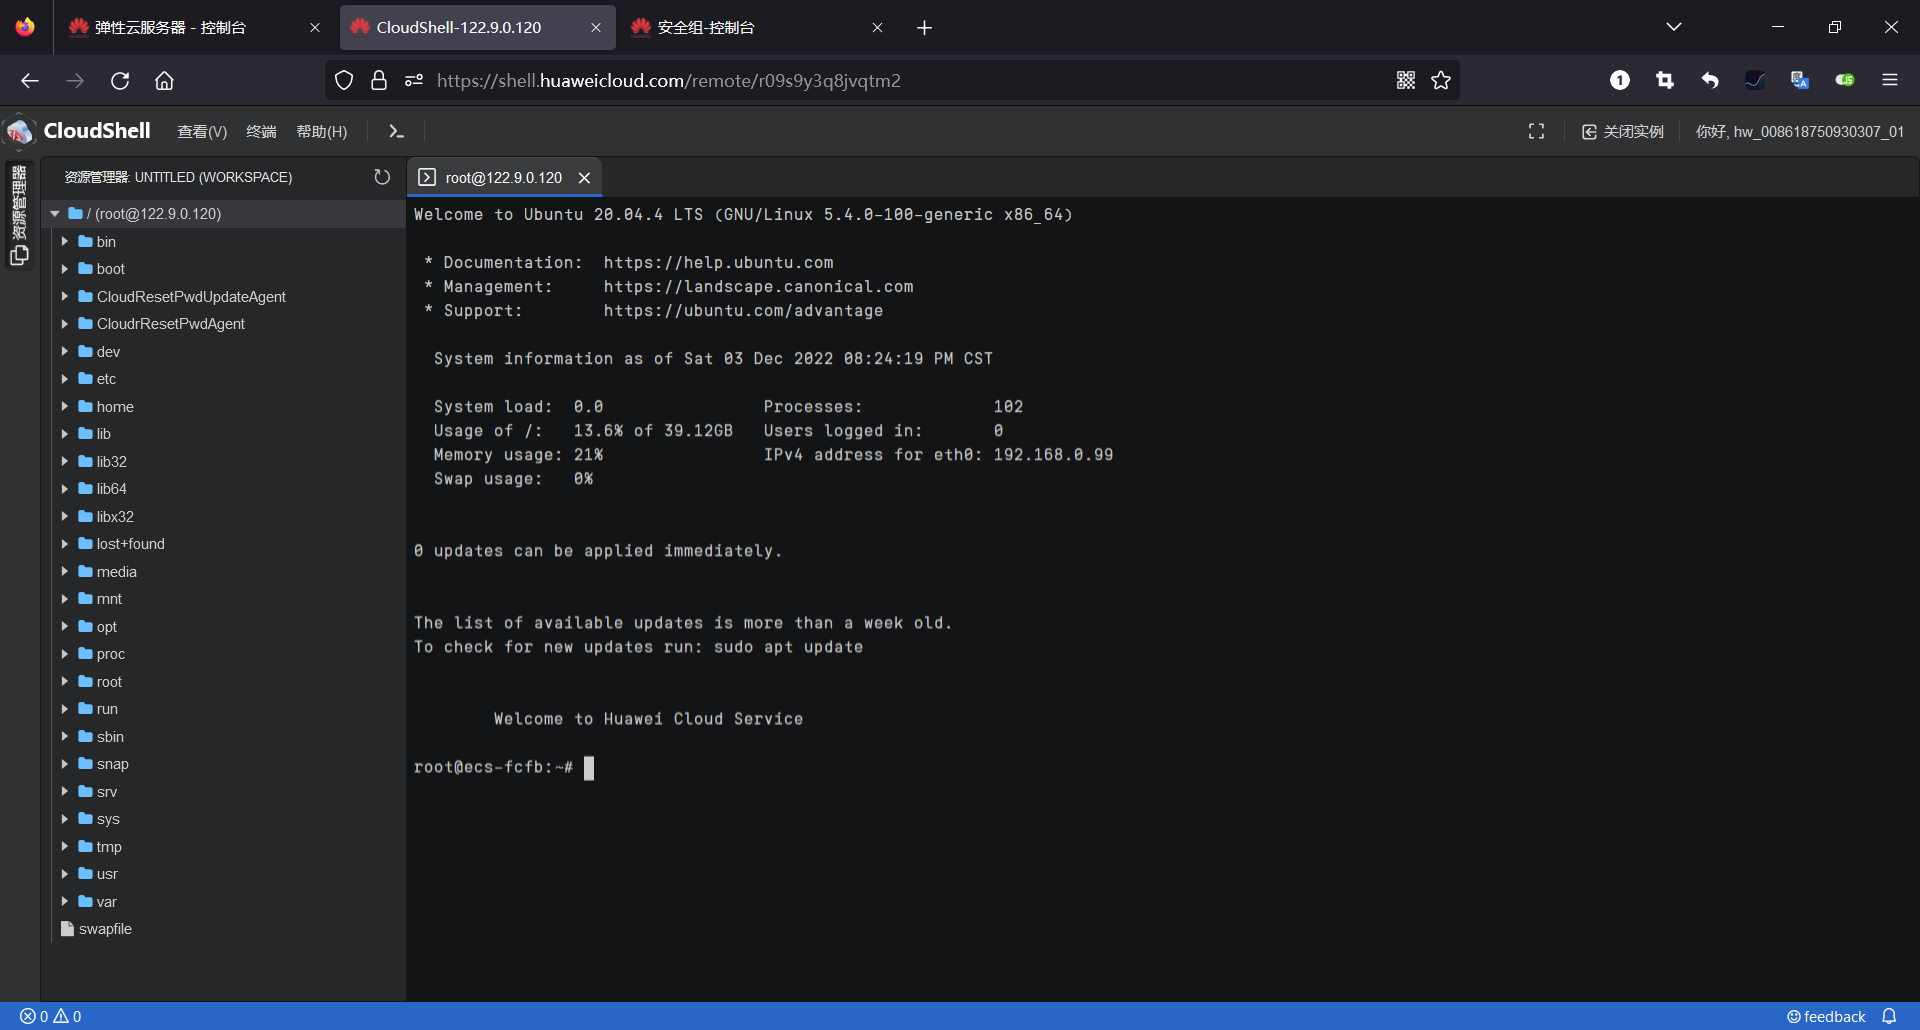Expand the home folder

pos(65,407)
